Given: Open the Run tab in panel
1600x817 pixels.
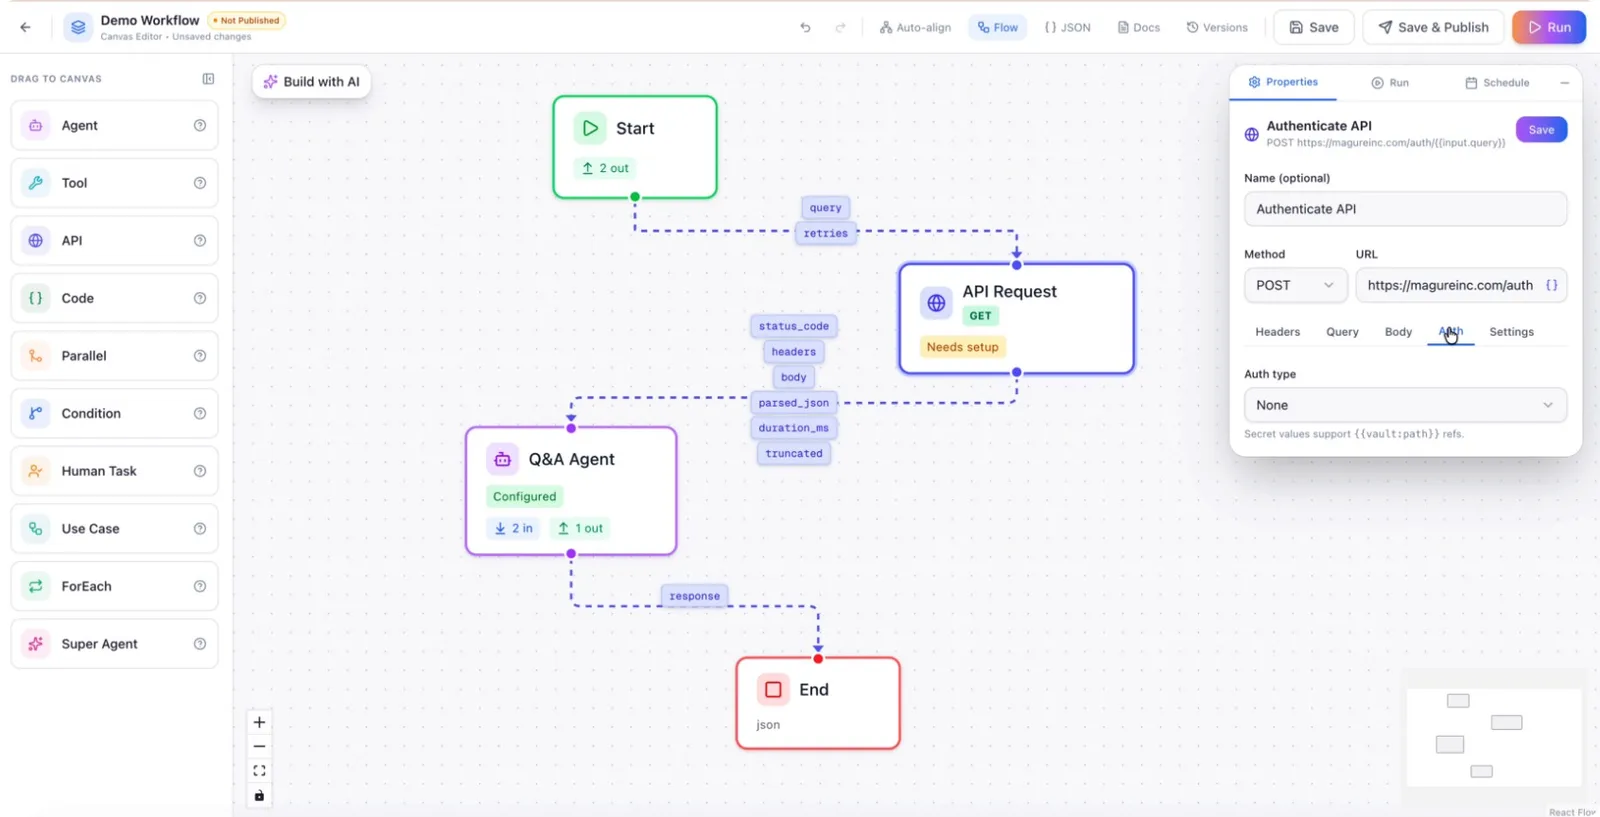Looking at the screenshot, I should point(1390,83).
